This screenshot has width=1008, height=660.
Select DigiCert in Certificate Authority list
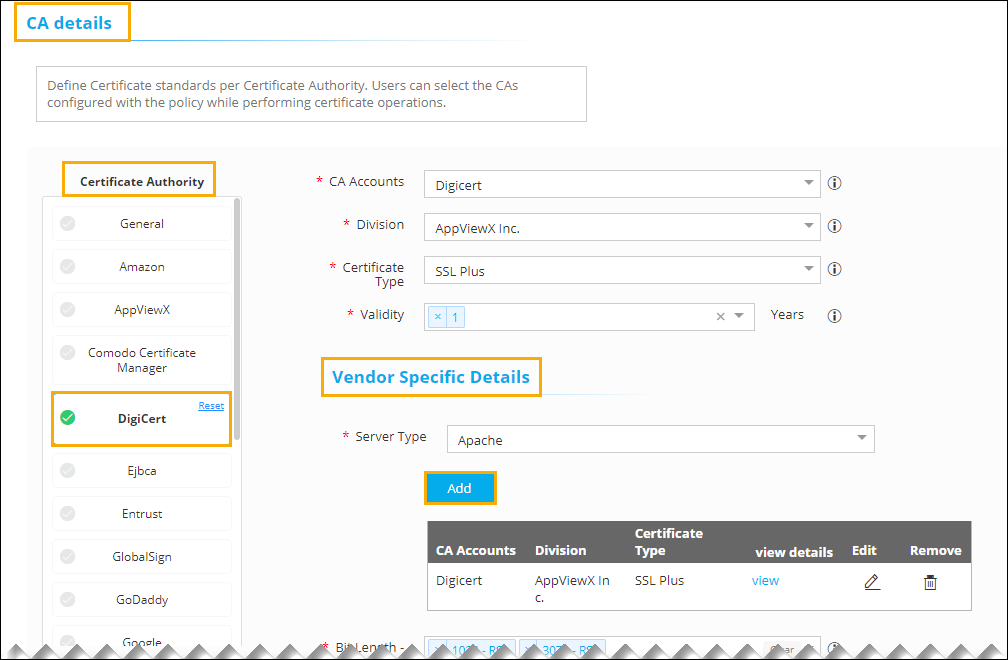tap(141, 419)
